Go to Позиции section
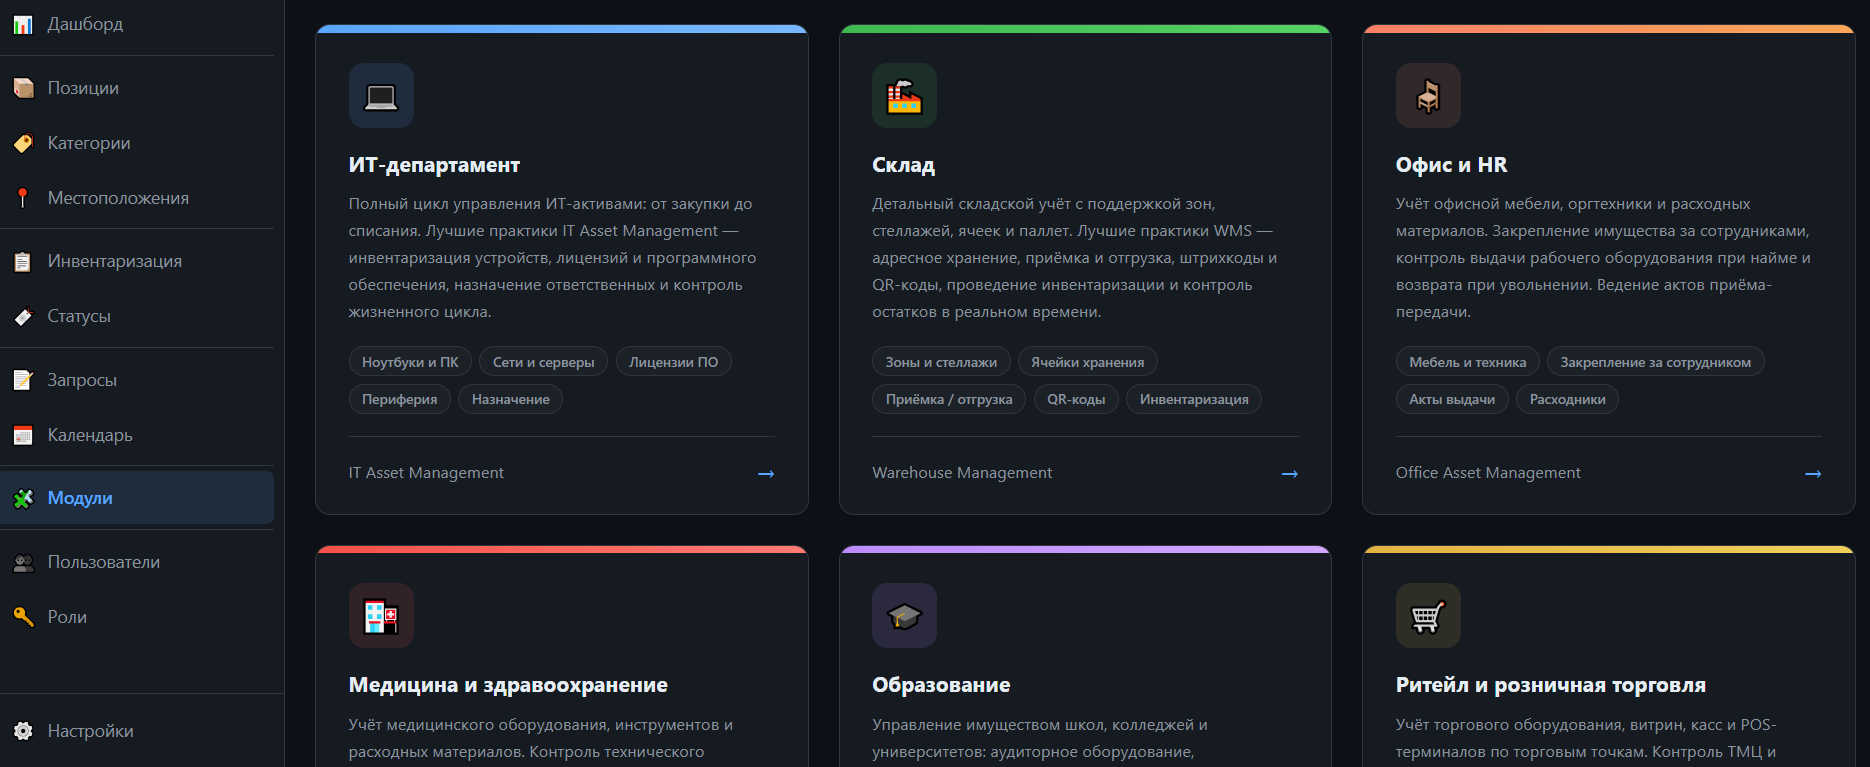 (x=137, y=88)
